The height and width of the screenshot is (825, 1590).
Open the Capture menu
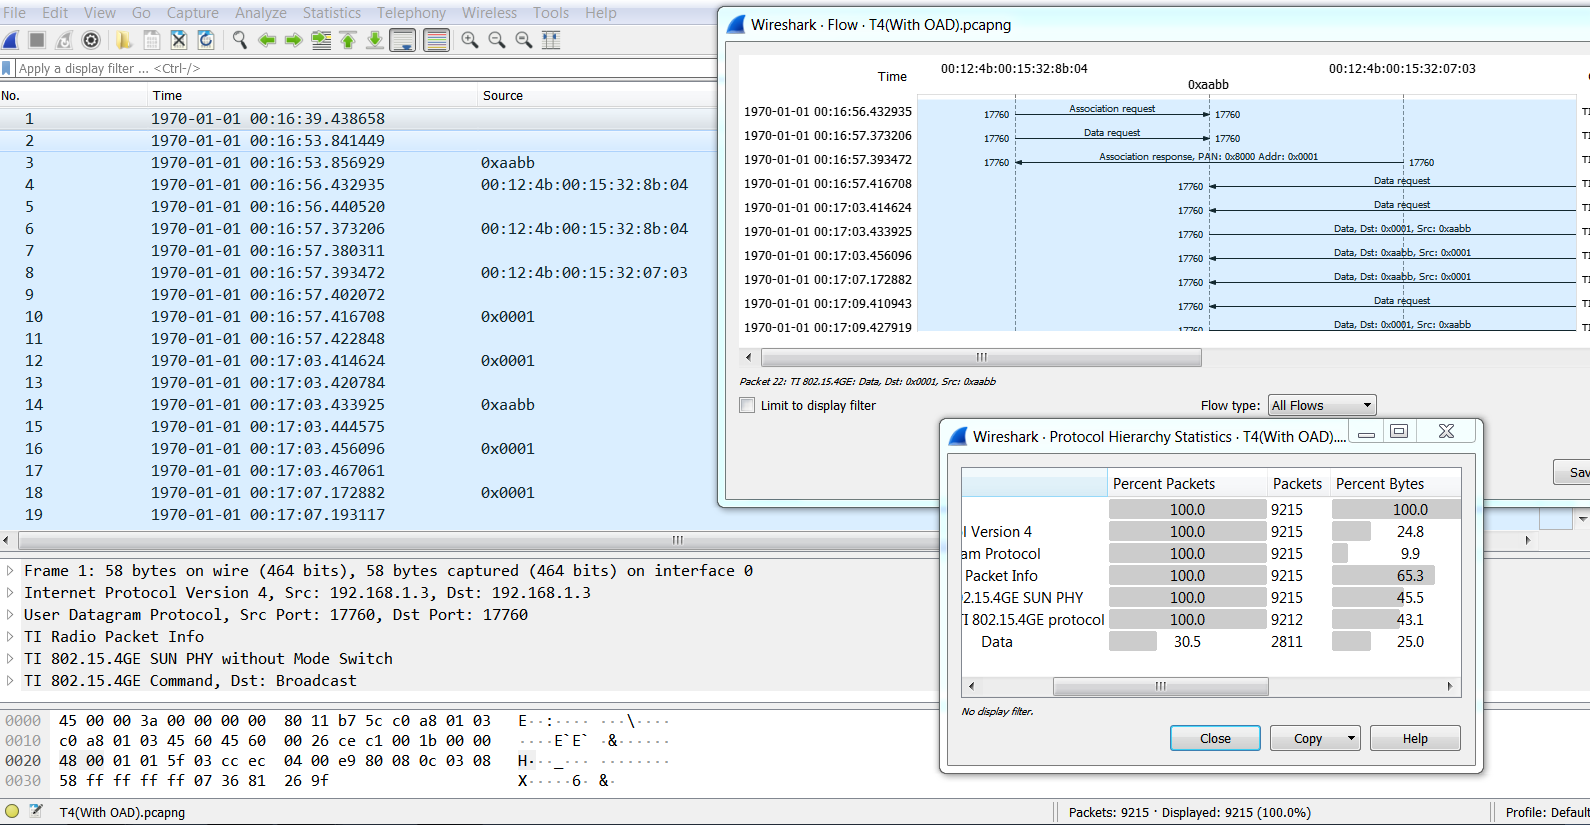(193, 13)
